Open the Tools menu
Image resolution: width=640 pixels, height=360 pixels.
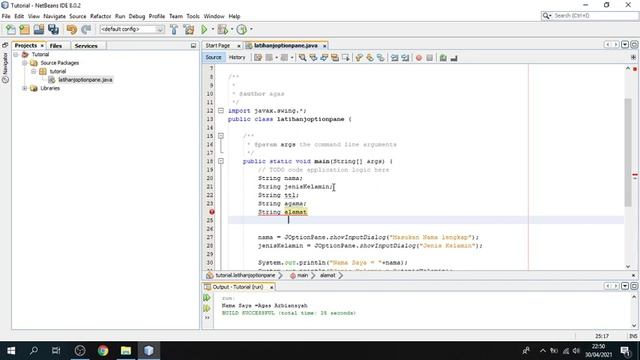click(193, 16)
